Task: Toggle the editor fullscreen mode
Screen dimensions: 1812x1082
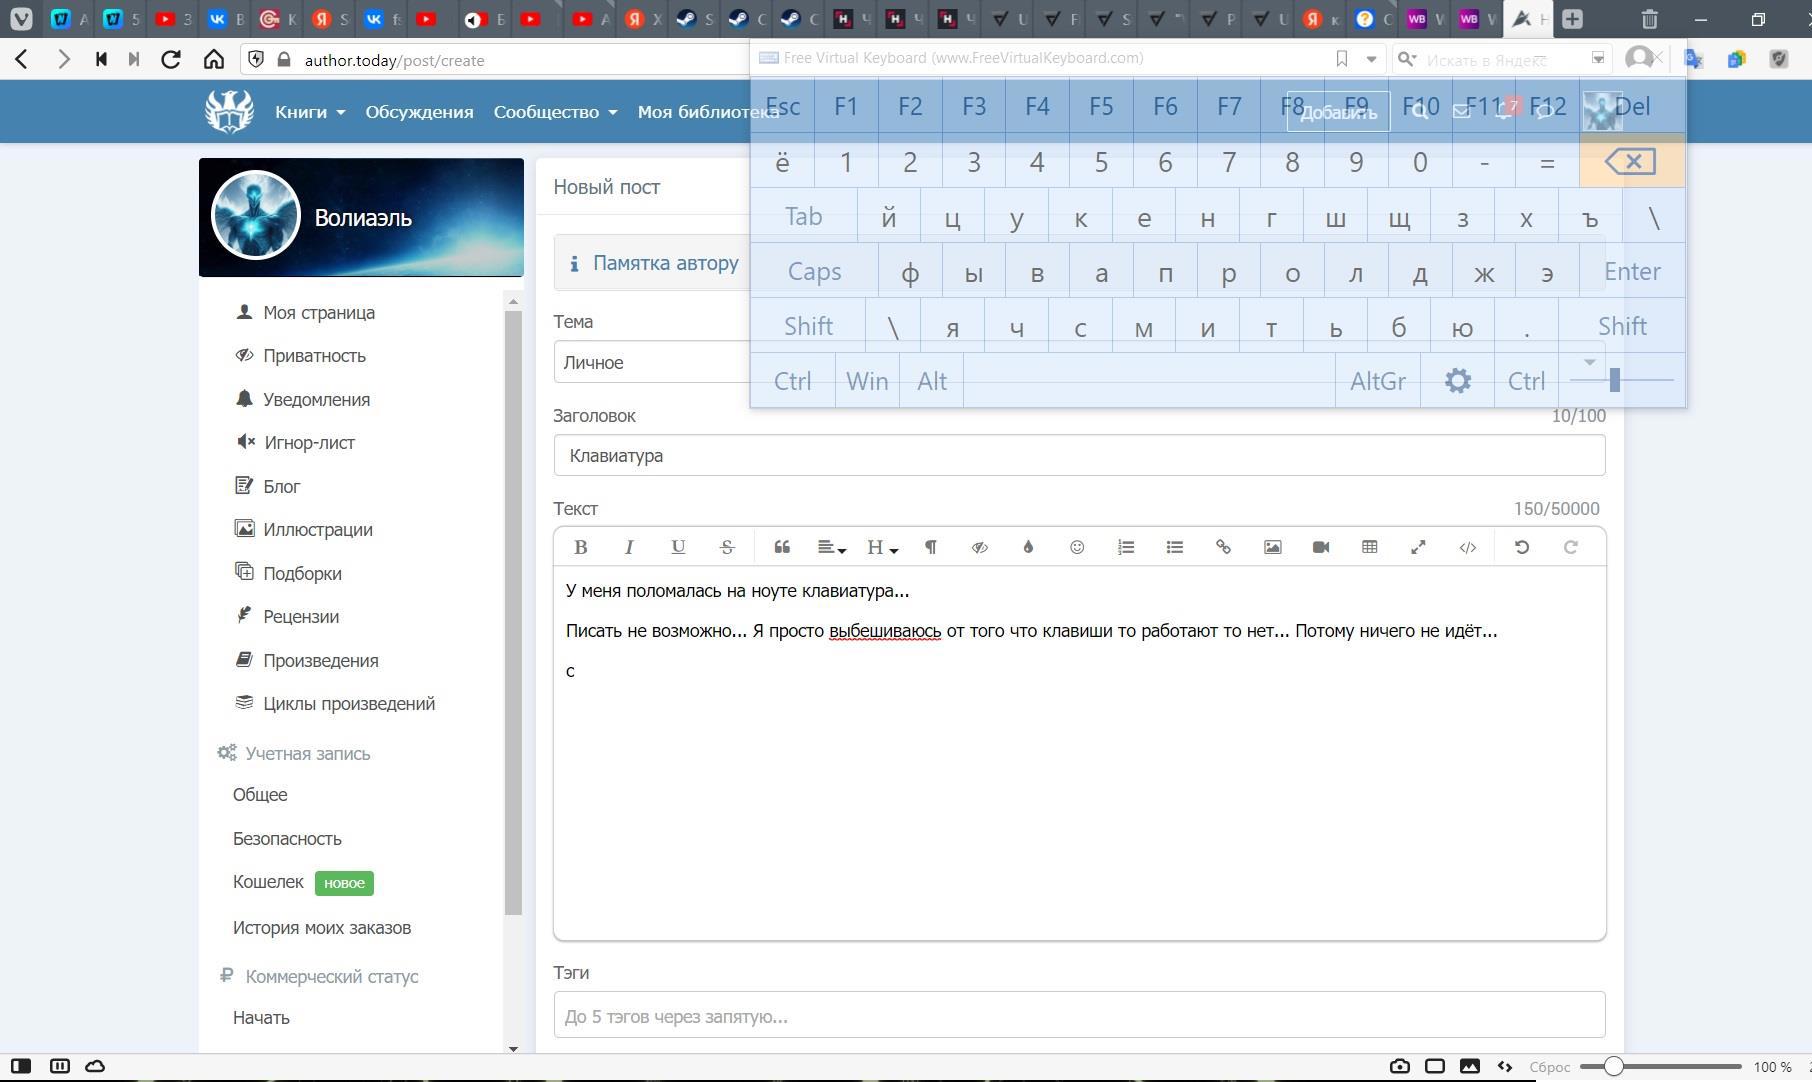Action: click(x=1418, y=547)
